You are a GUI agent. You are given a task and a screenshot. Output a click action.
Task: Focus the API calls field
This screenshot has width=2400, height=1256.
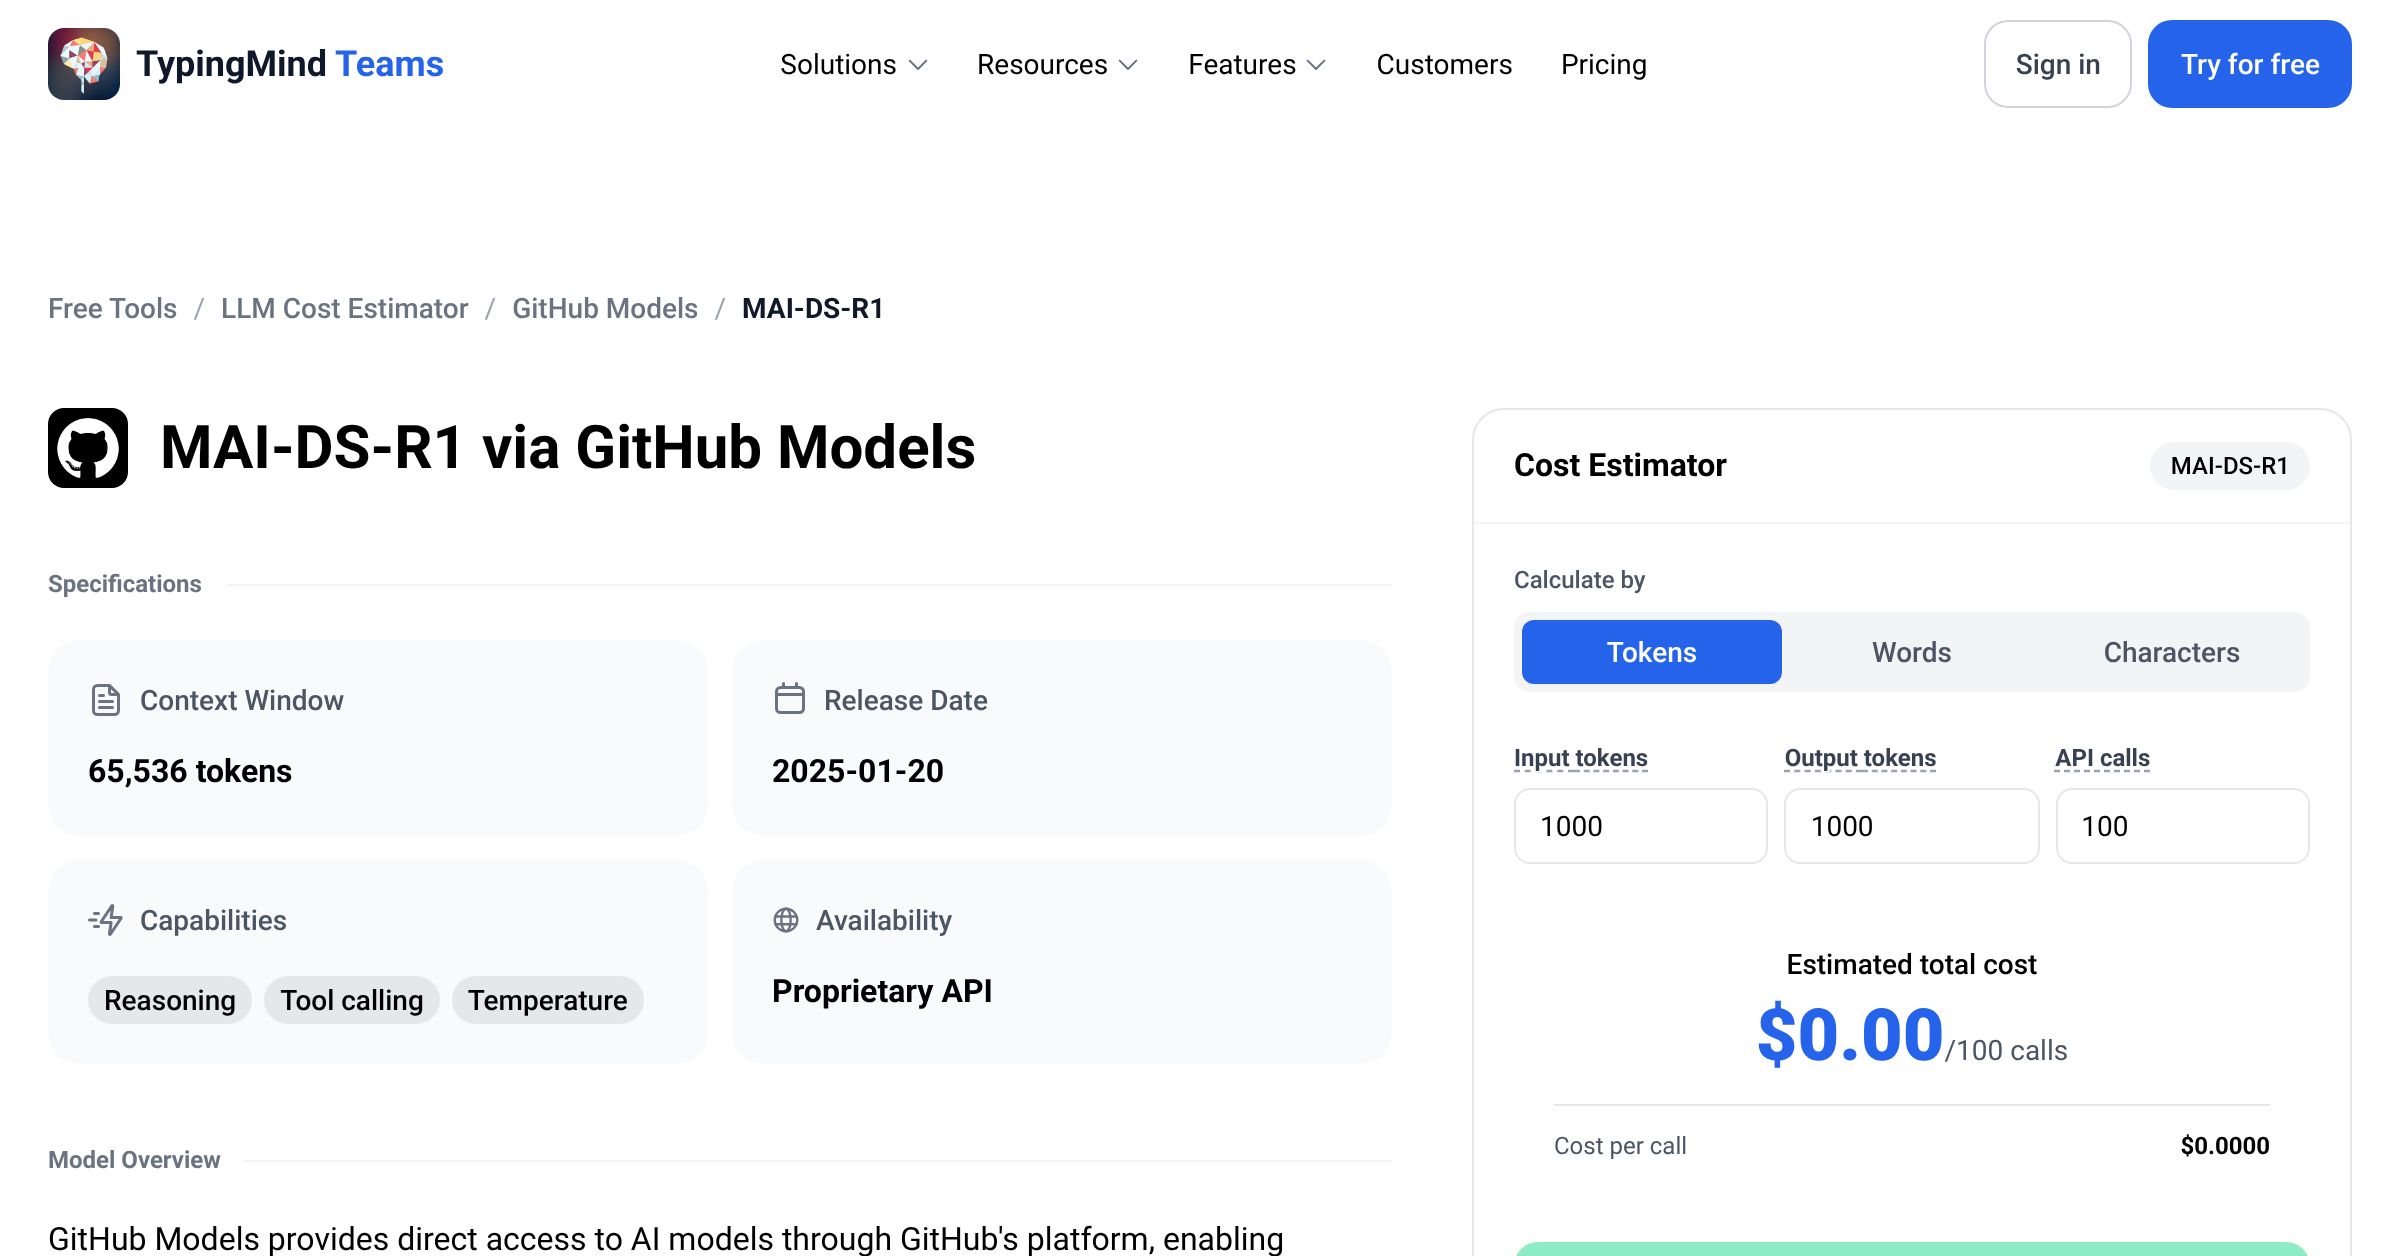[2183, 826]
